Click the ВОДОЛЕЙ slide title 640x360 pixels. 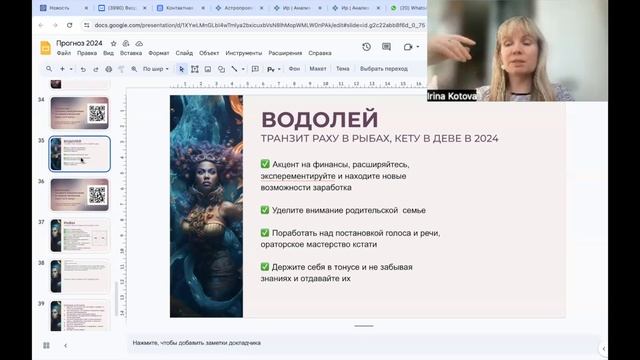coord(320,119)
